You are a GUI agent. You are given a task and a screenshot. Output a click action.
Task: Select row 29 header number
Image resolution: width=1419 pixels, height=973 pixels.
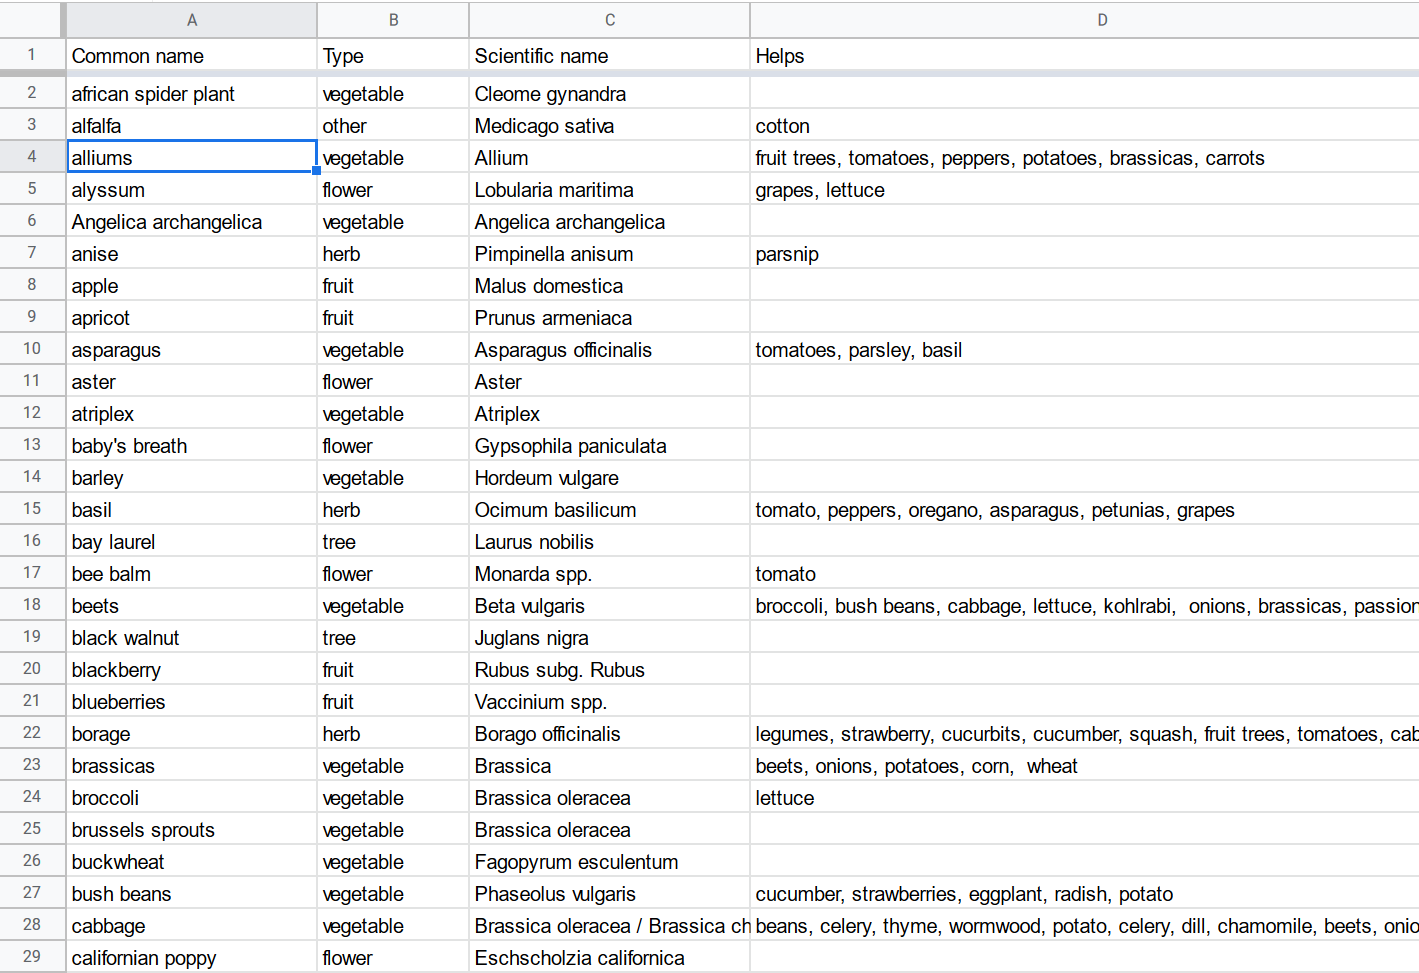32,957
